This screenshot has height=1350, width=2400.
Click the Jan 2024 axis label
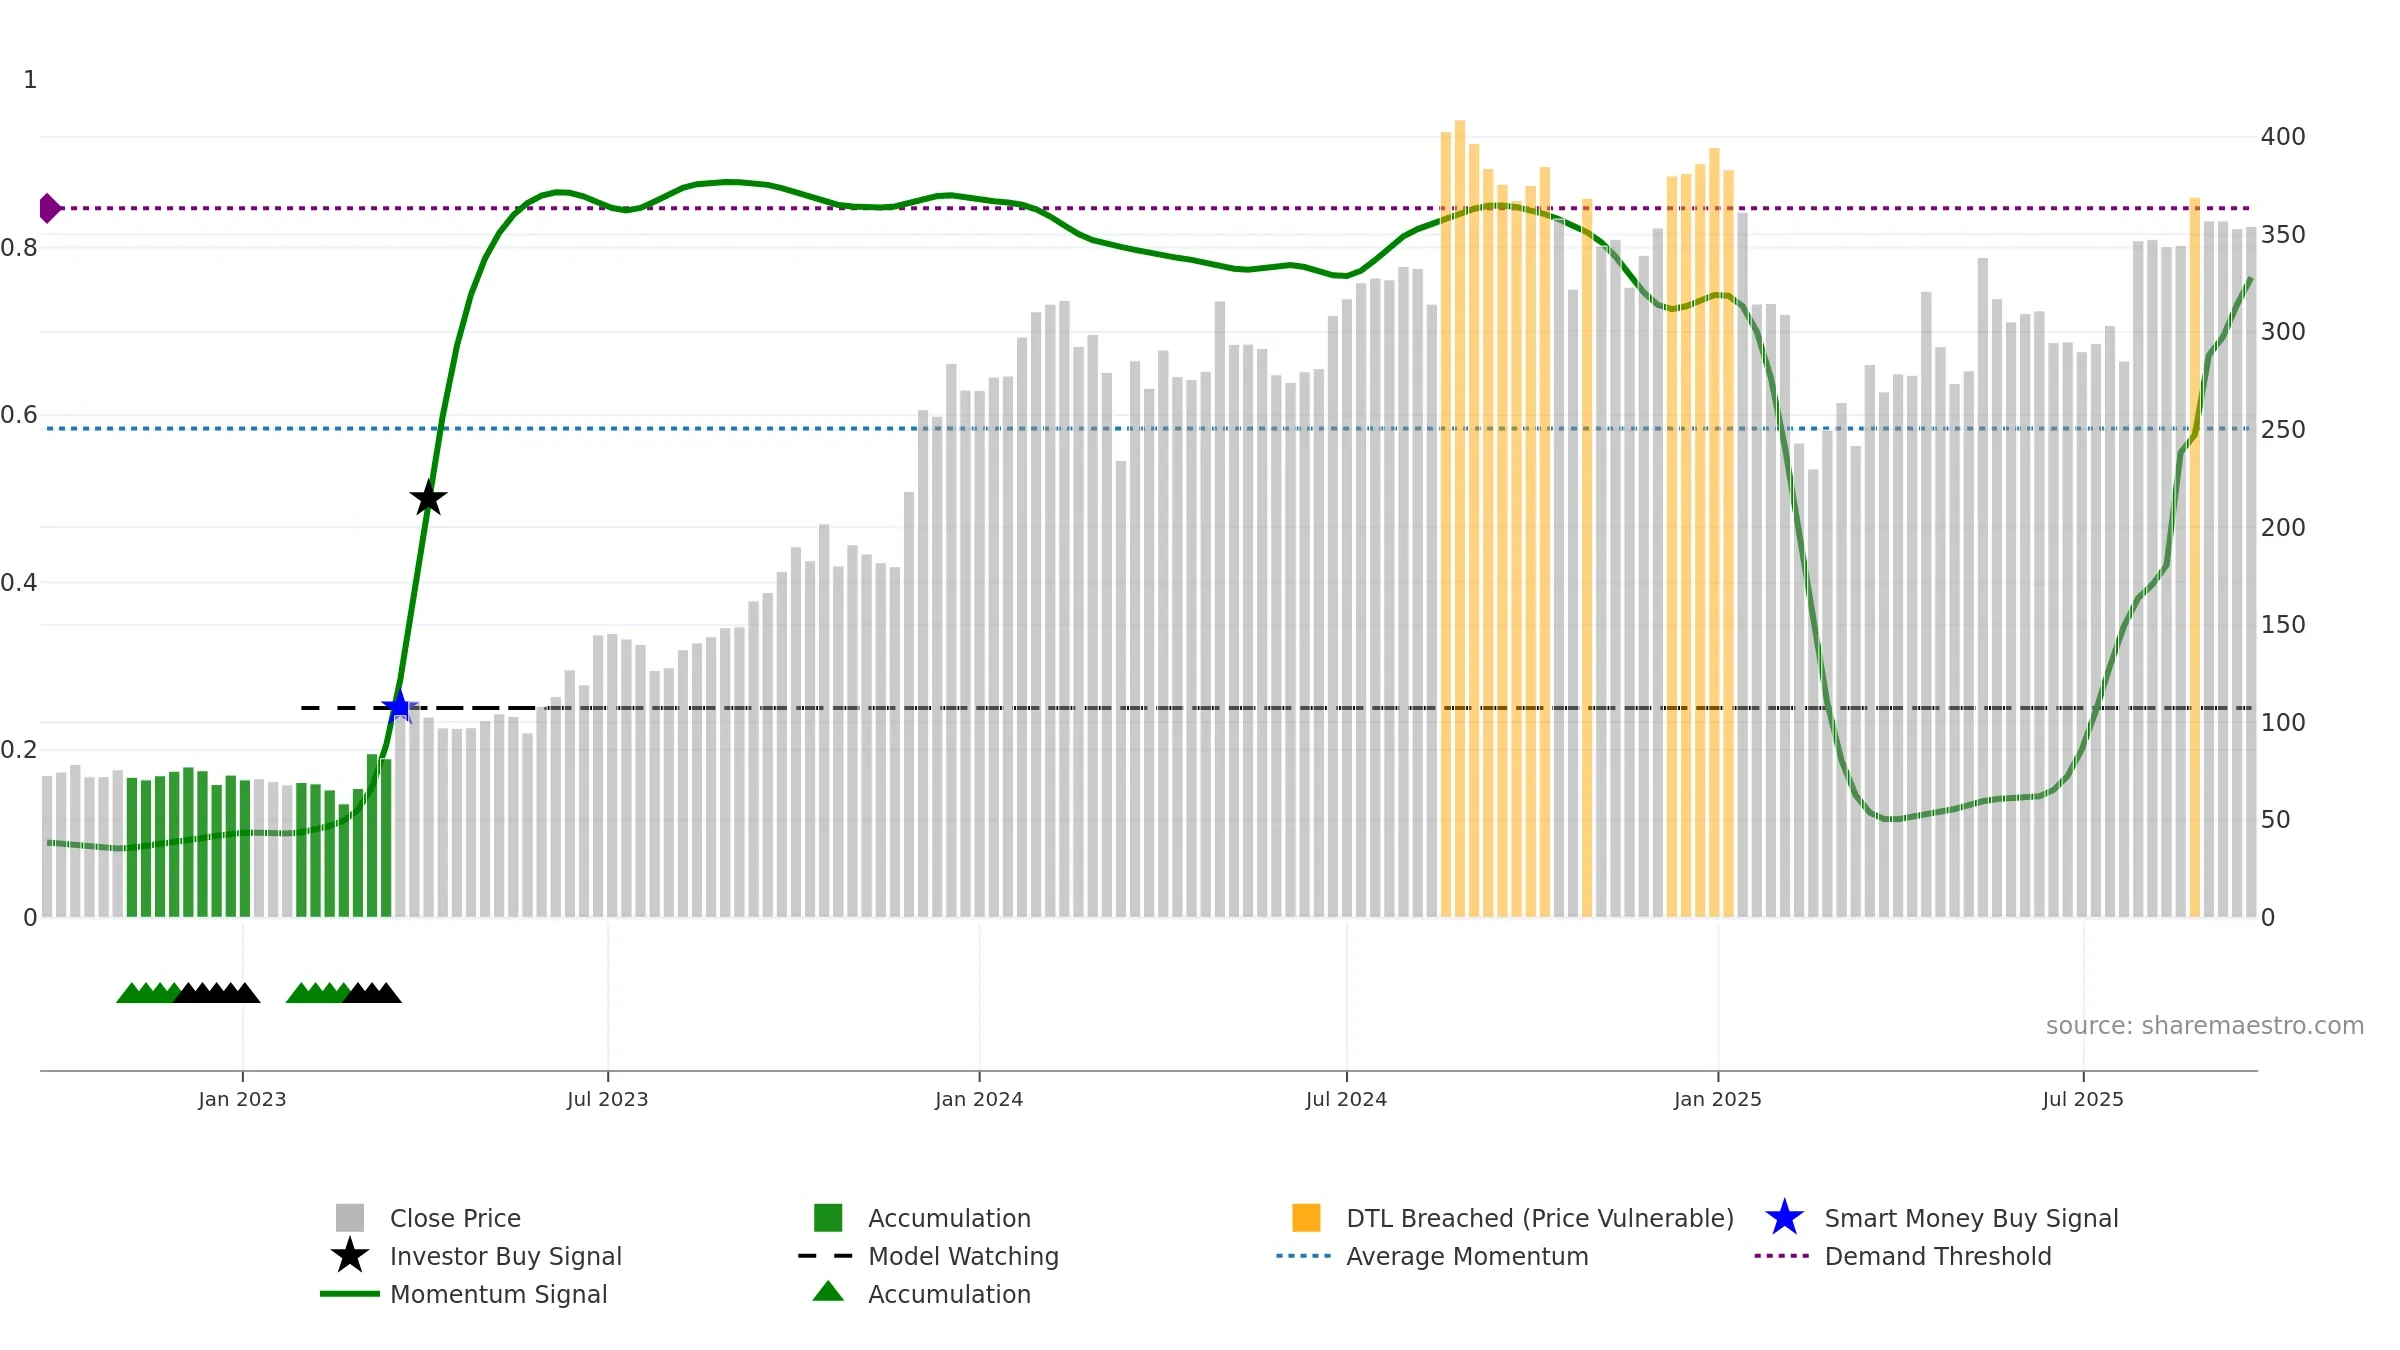(979, 1100)
